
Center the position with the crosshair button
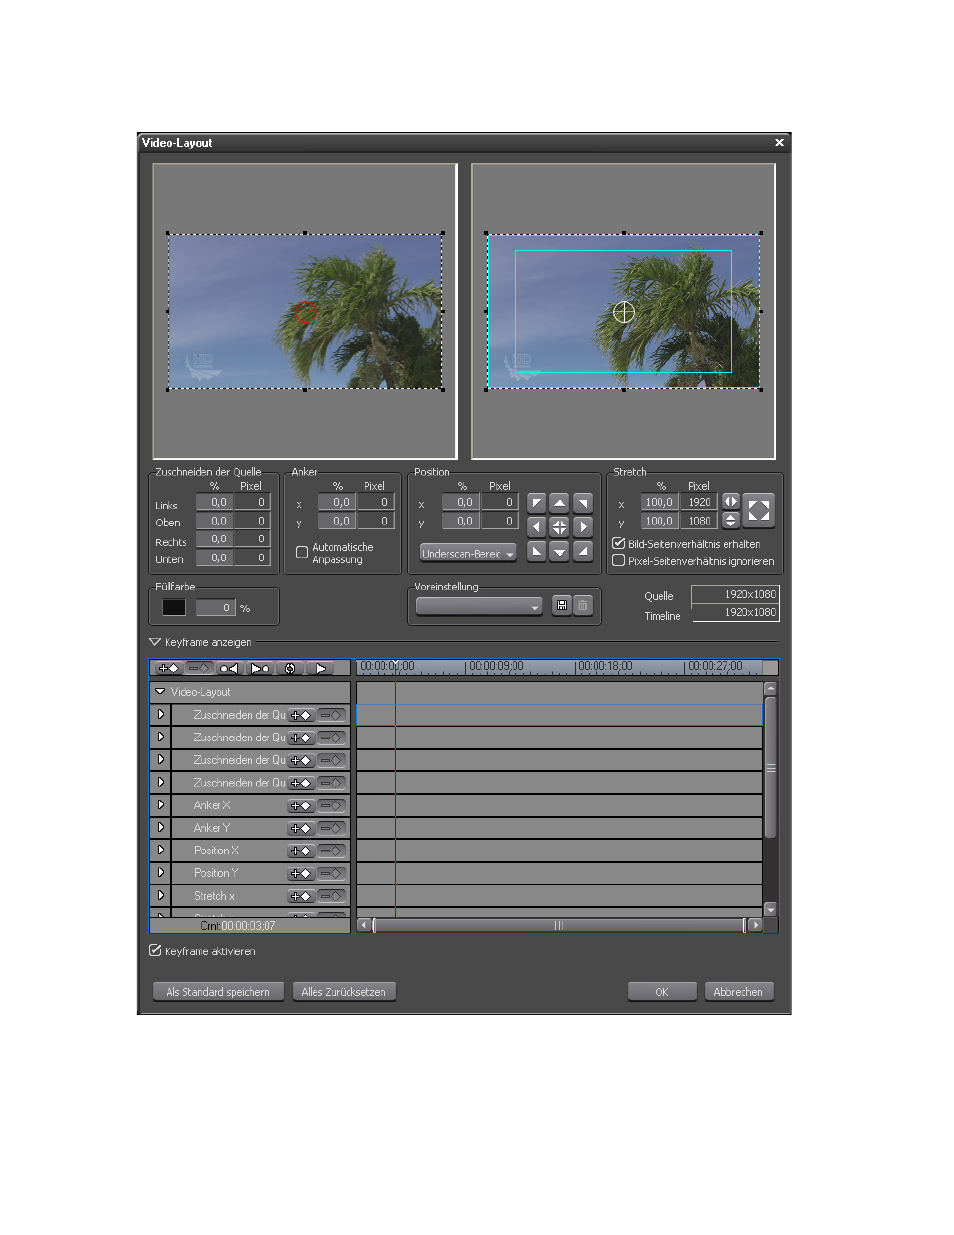click(560, 527)
